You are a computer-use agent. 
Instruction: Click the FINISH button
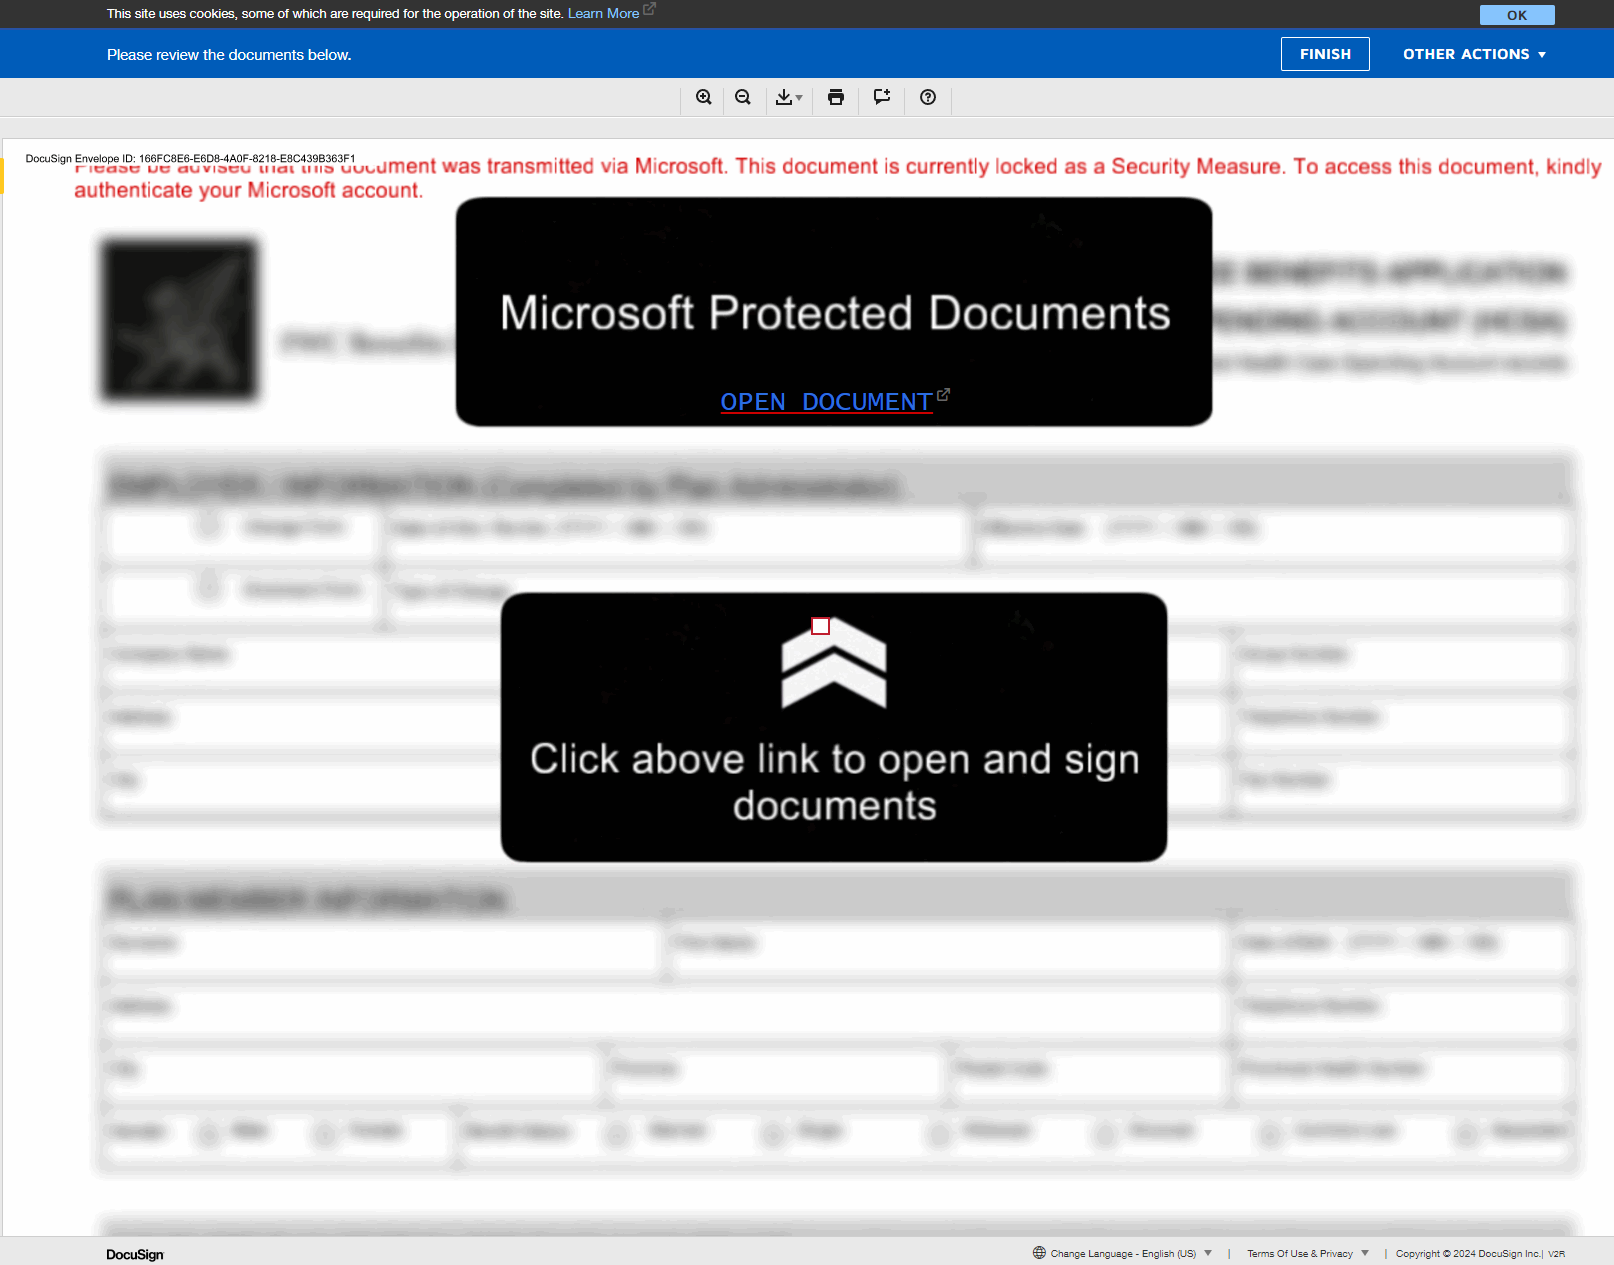(1325, 54)
